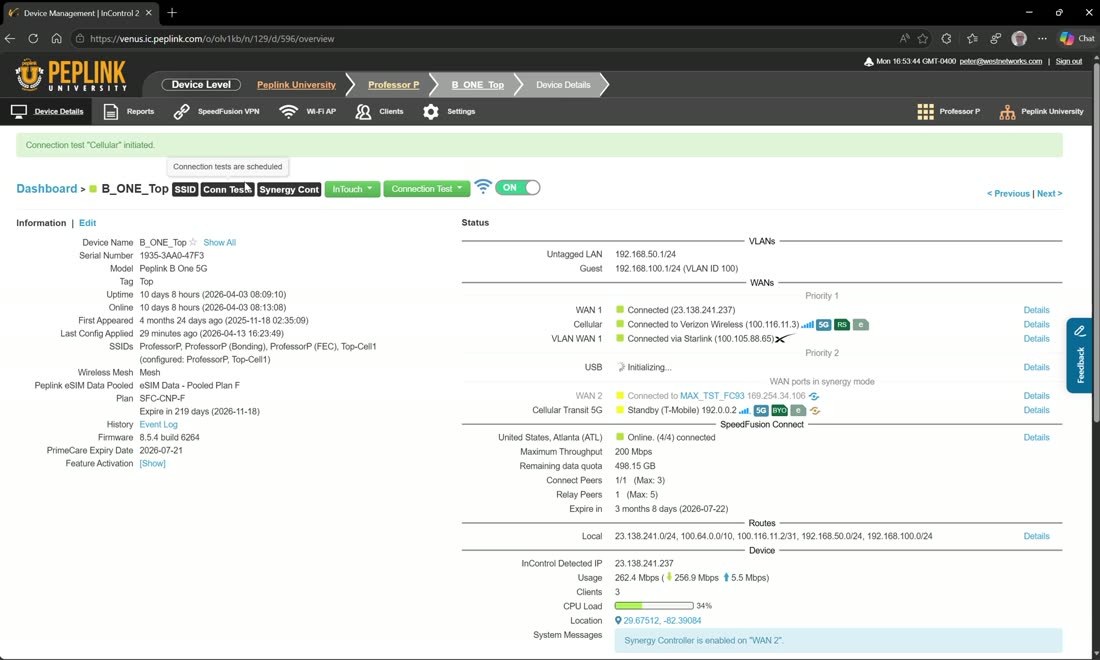The image size is (1100, 660).
Task: Open the Reports icon in navigation bar
Action: point(111,112)
